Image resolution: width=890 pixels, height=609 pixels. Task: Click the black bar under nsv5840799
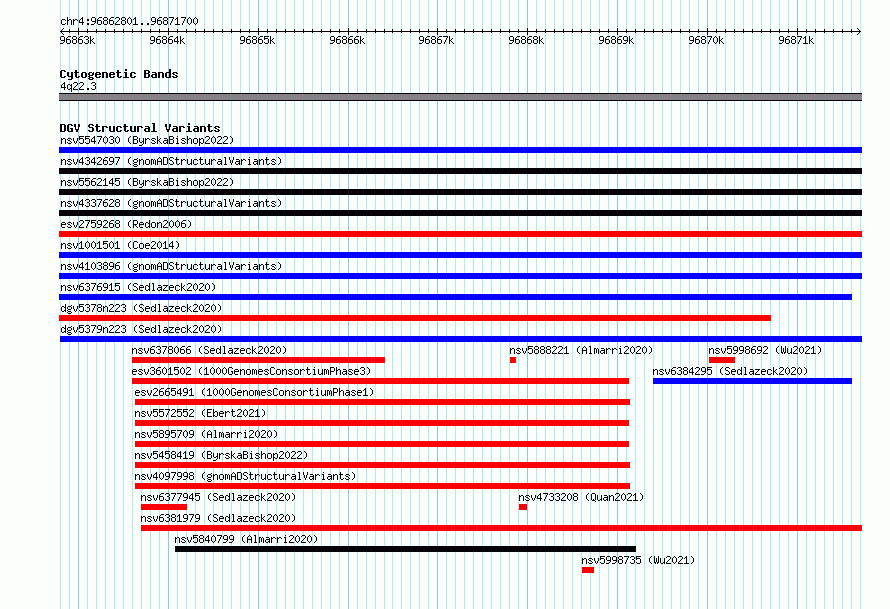[x=405, y=549]
